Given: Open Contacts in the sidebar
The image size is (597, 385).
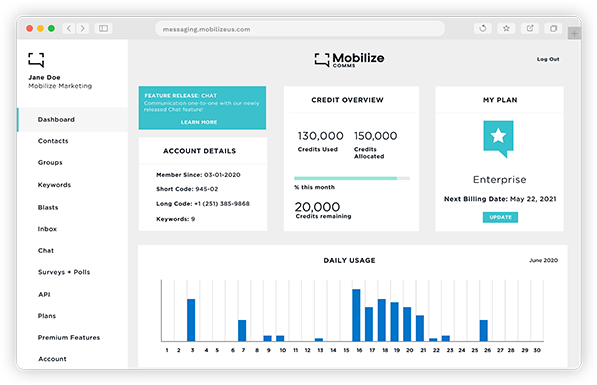Looking at the screenshot, I should point(53,141).
